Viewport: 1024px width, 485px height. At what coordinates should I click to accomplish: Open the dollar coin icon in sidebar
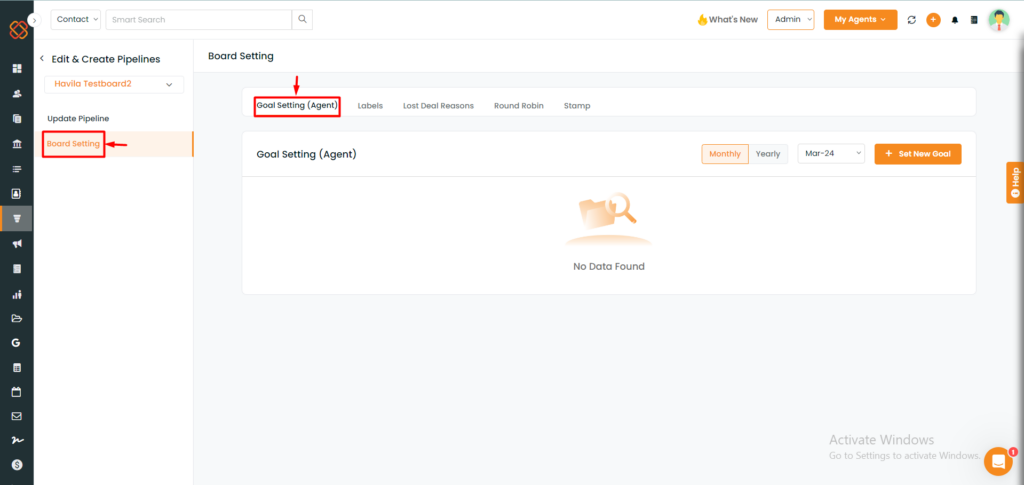[17, 465]
